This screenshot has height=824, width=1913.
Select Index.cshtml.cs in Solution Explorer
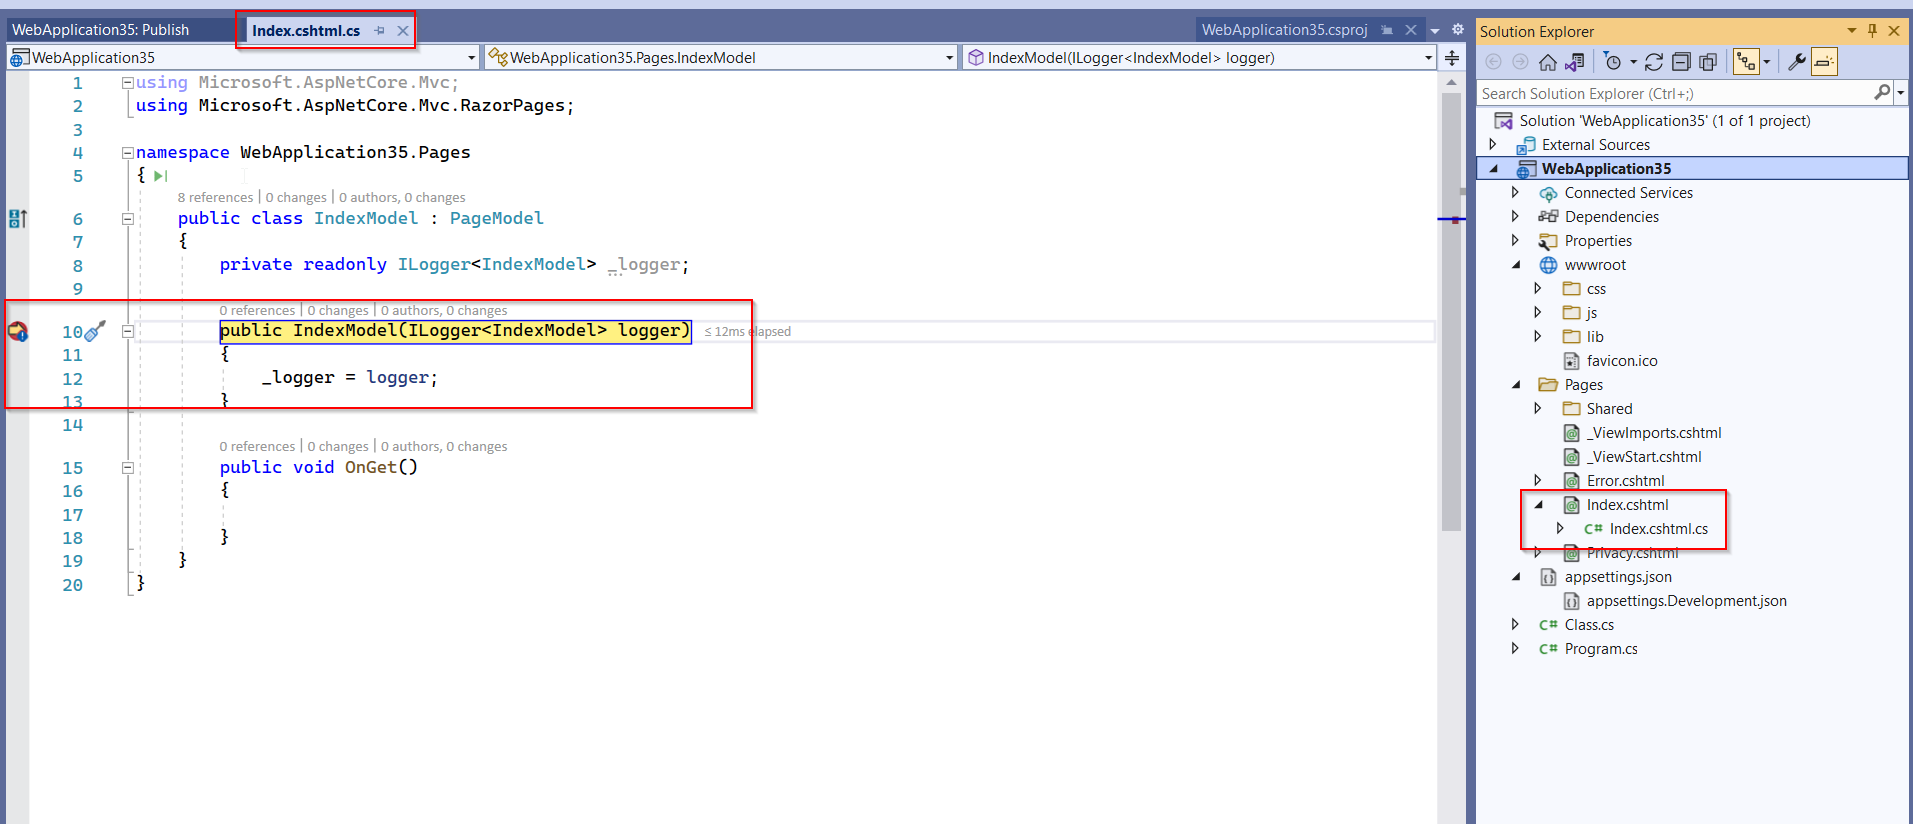1658,529
